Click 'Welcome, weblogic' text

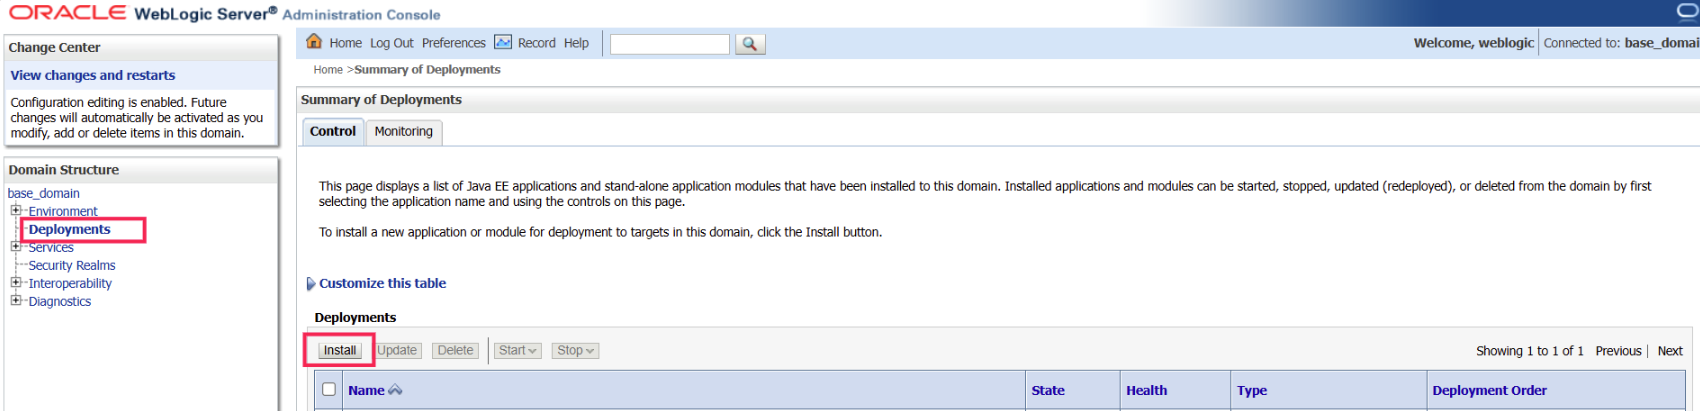coord(1473,43)
